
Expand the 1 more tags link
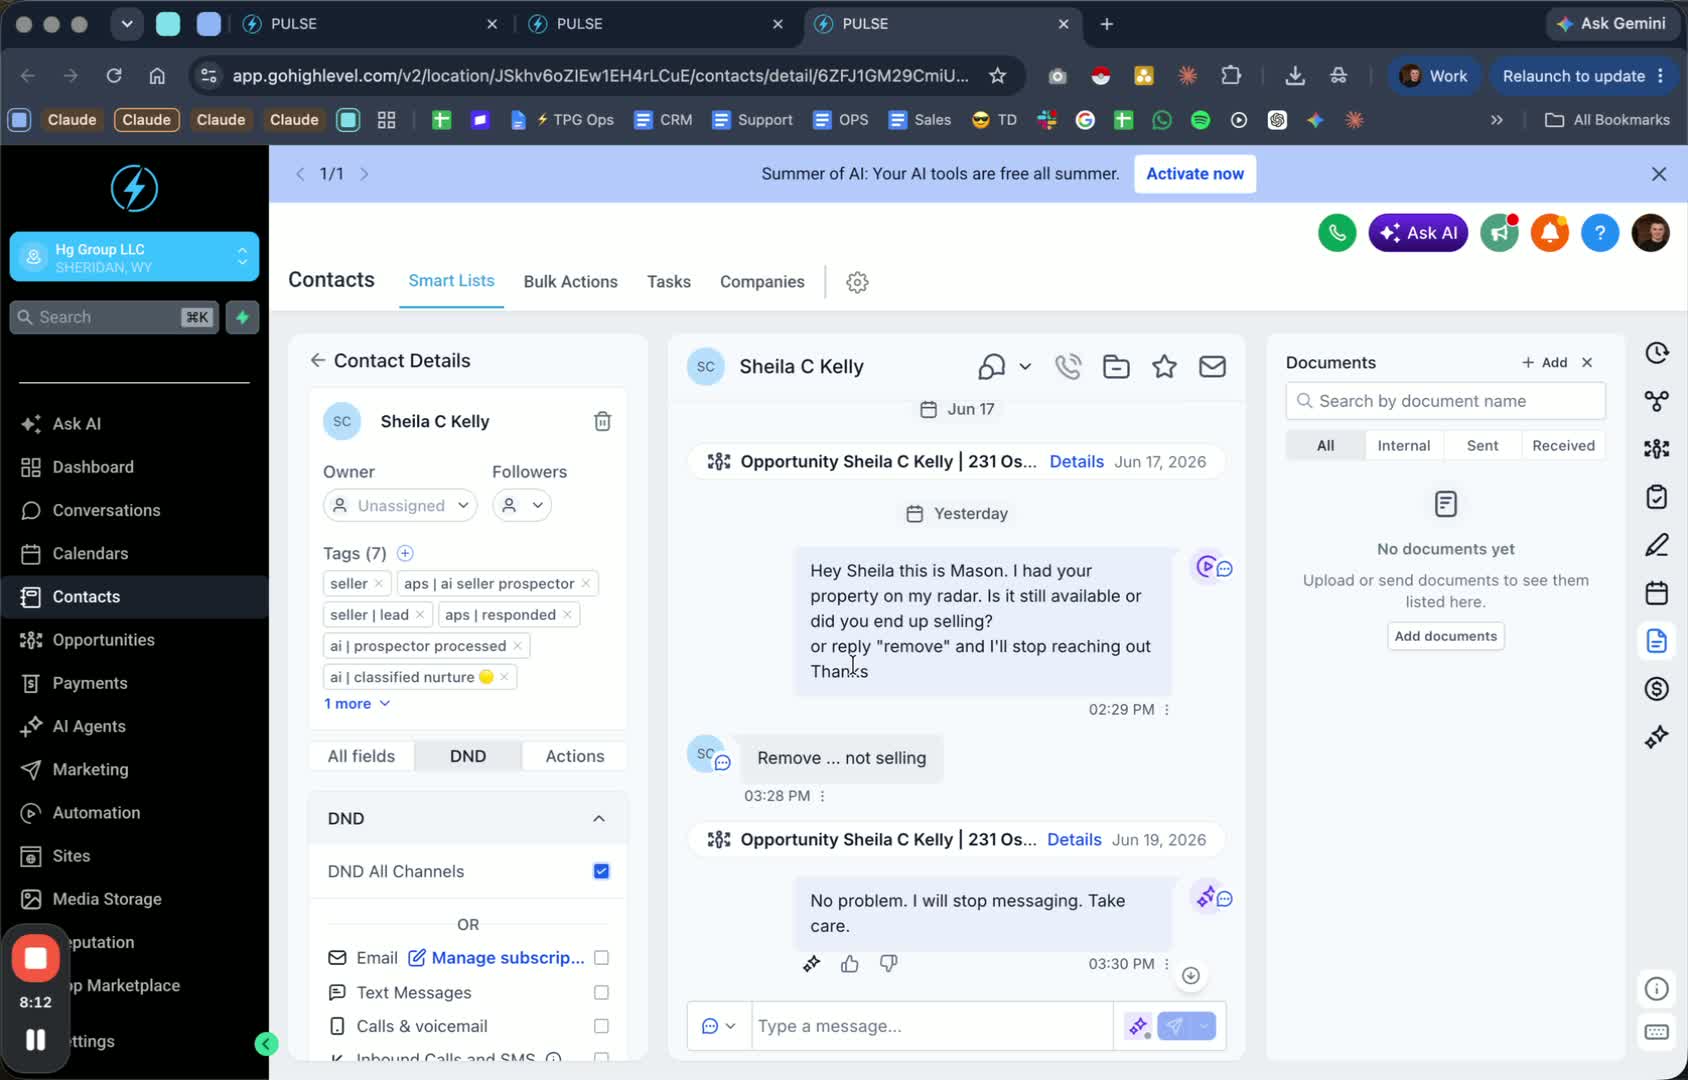pos(357,704)
